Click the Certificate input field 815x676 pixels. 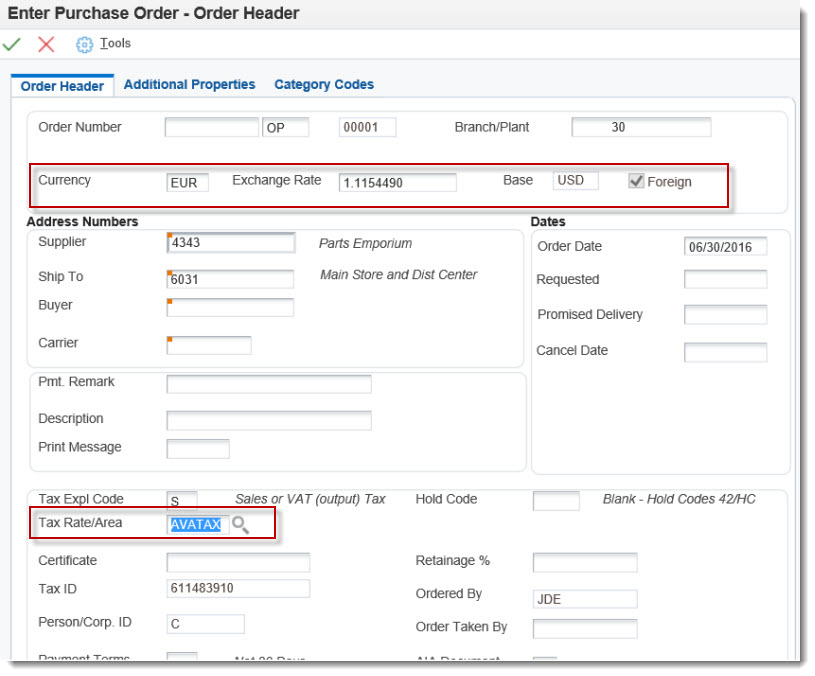(238, 563)
